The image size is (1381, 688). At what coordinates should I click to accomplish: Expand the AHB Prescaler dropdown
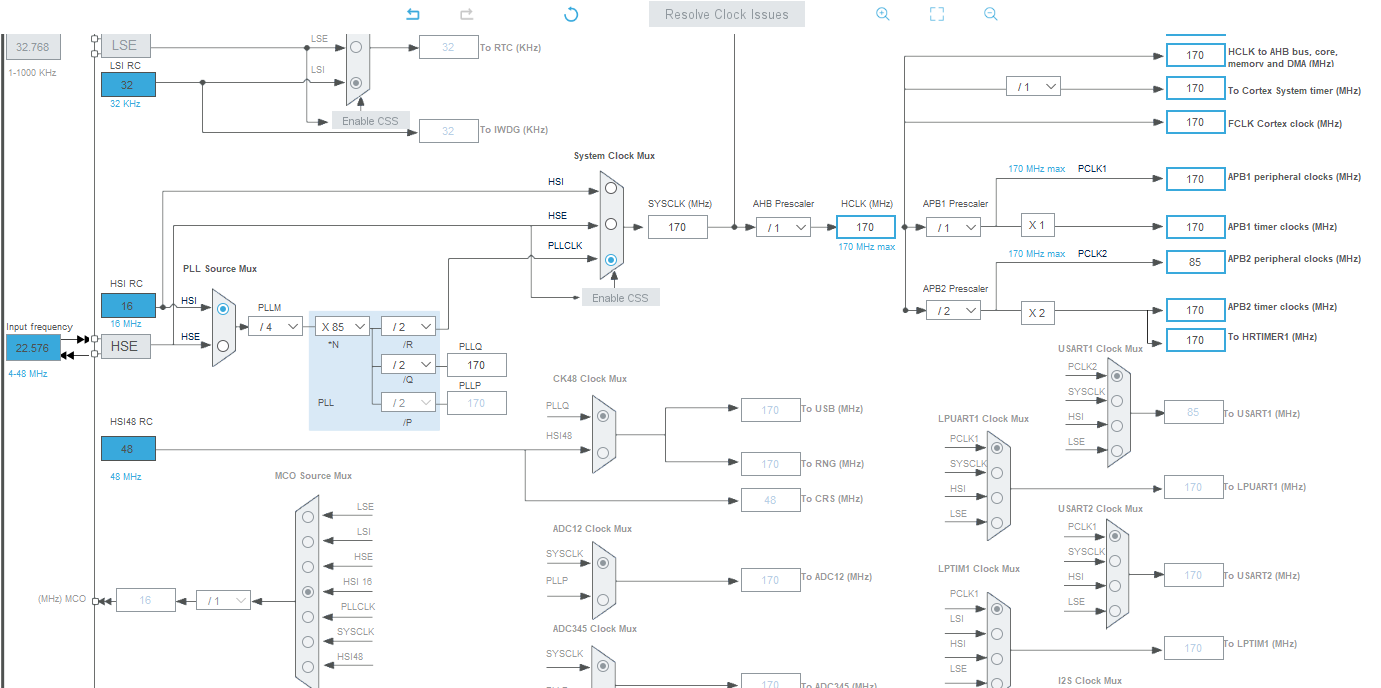click(782, 227)
